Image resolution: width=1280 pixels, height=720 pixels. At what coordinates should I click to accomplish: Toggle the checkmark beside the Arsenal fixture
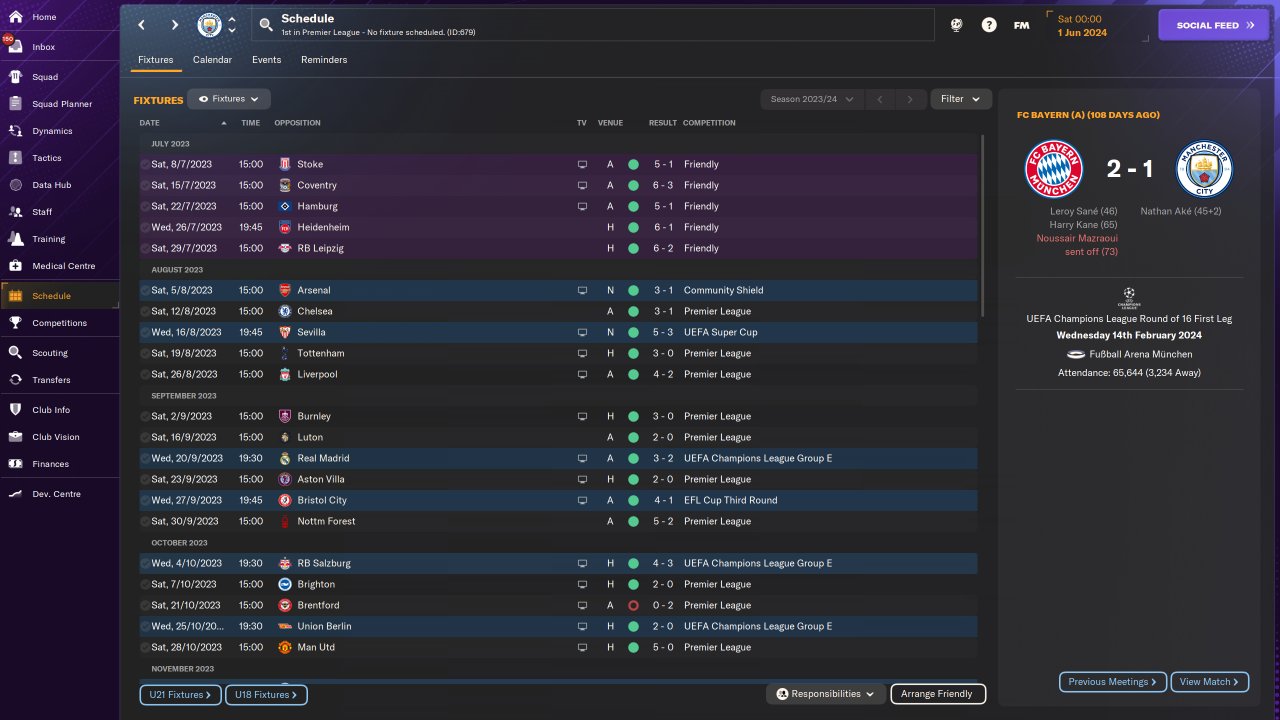coord(145,290)
